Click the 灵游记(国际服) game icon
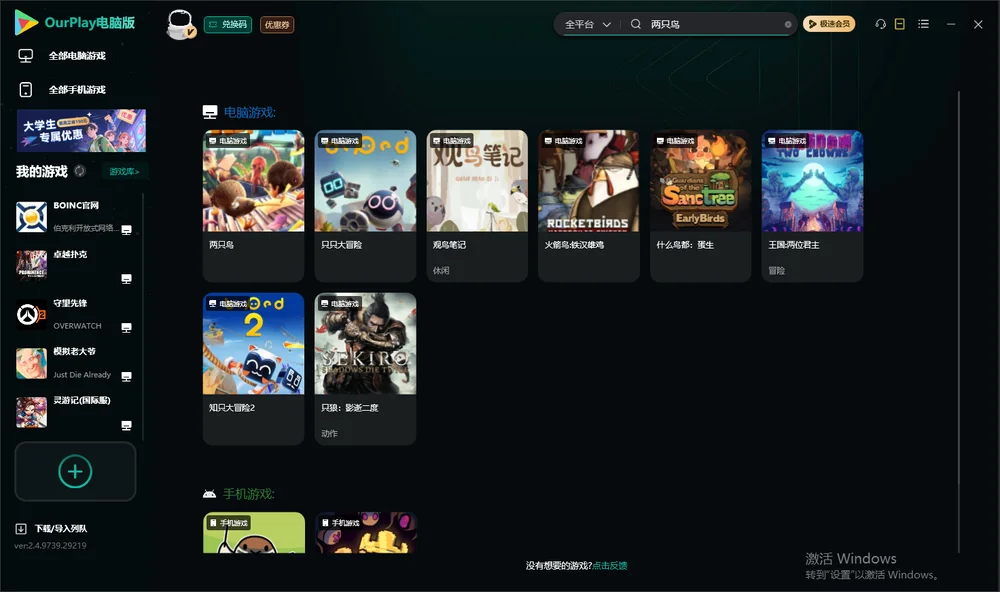 [x=31, y=412]
